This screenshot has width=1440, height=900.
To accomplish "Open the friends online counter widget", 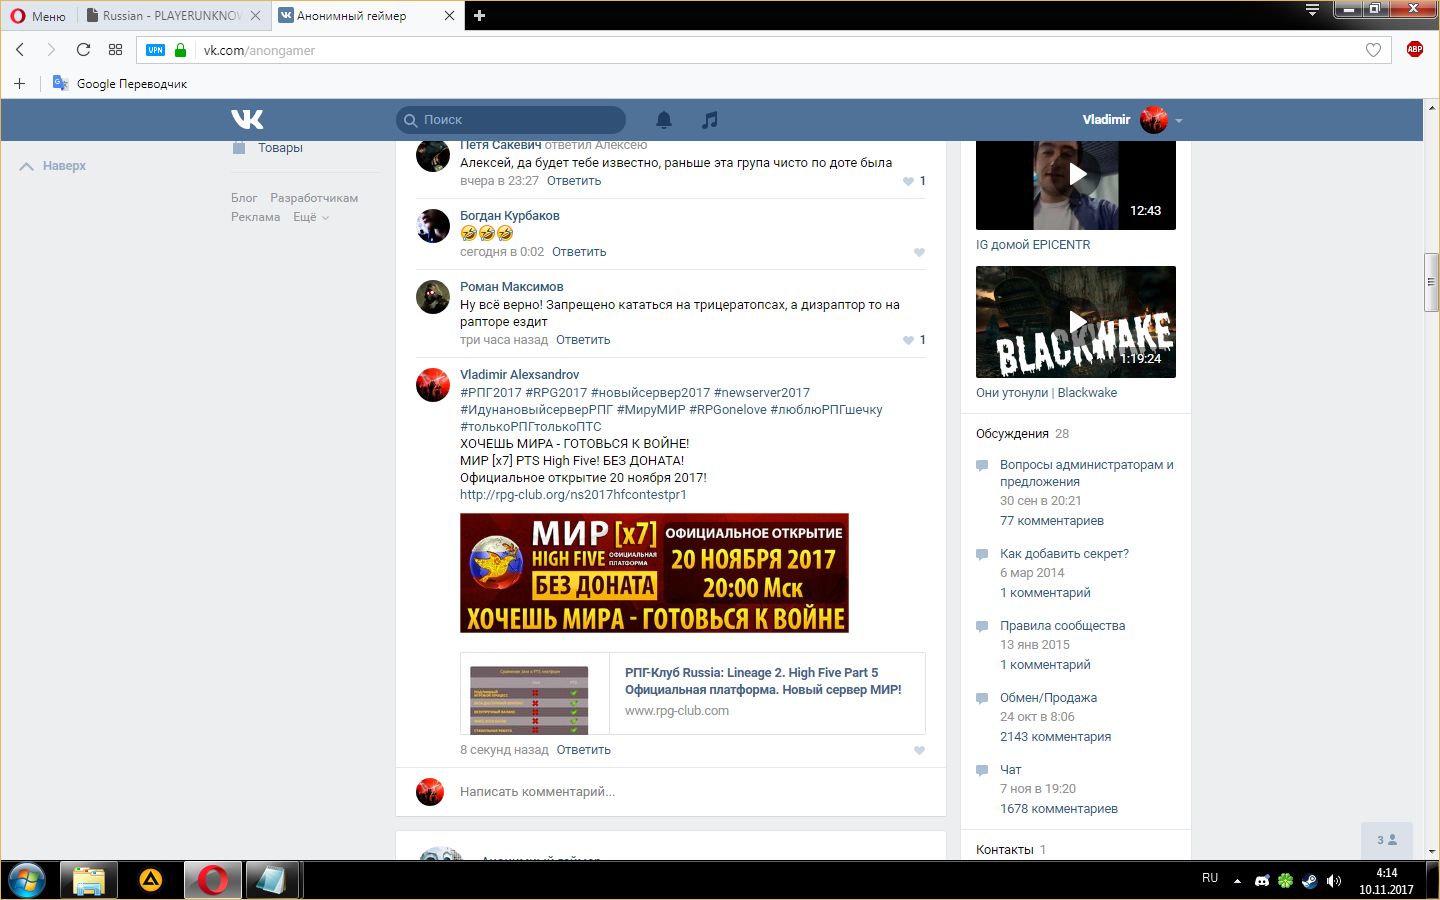I will coord(1387,840).
